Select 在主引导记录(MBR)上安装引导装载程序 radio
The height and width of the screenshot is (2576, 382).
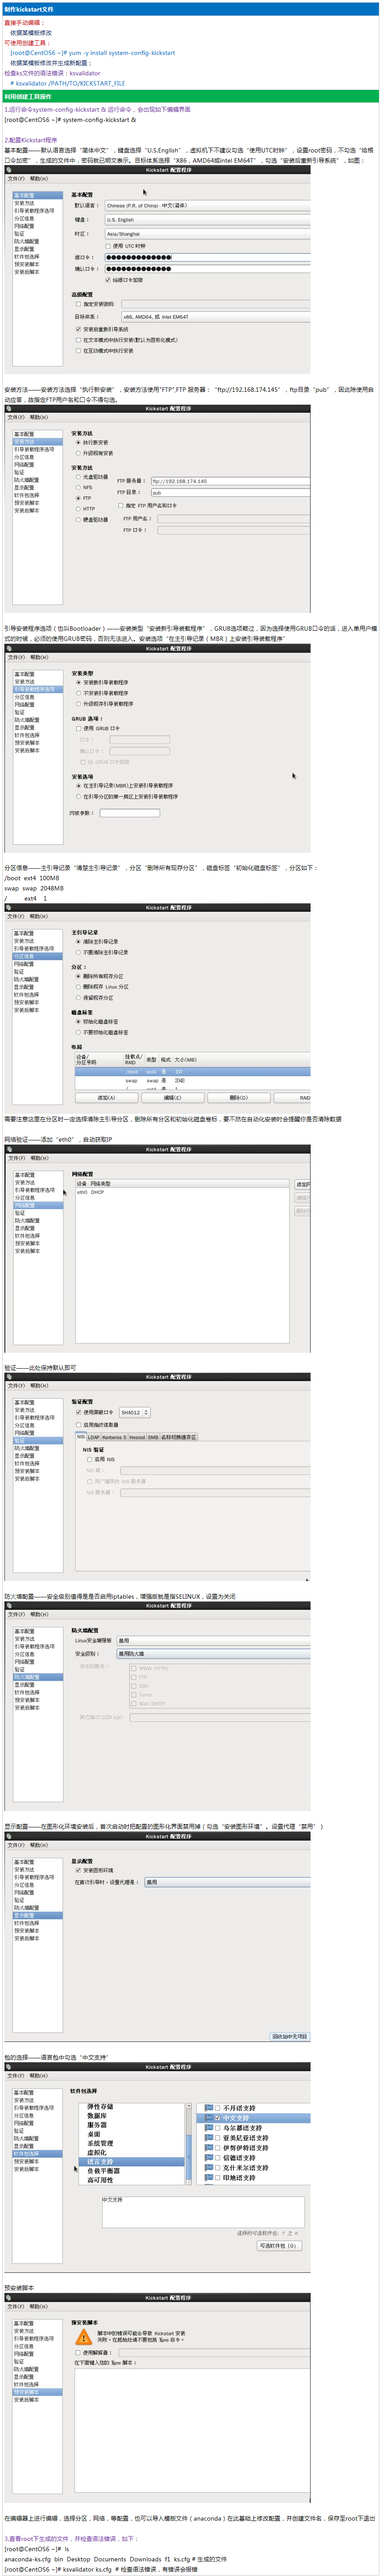click(78, 785)
